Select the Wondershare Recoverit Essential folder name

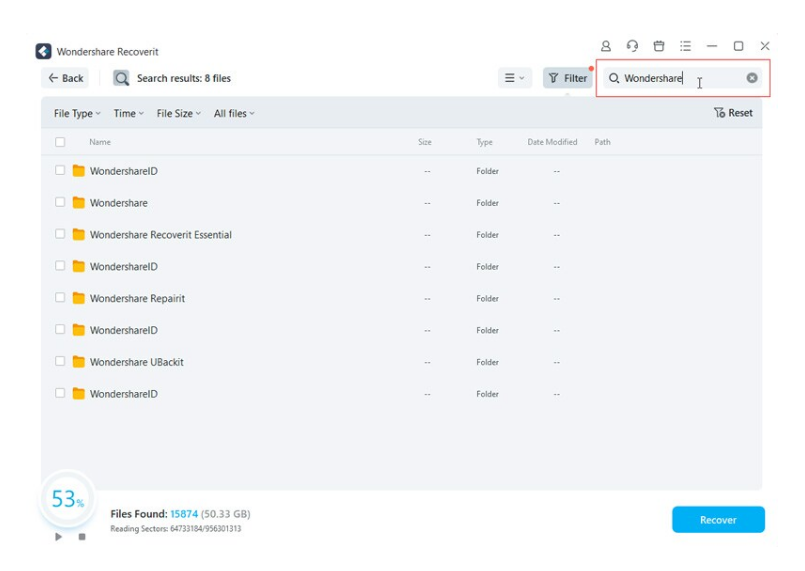[x=161, y=235]
